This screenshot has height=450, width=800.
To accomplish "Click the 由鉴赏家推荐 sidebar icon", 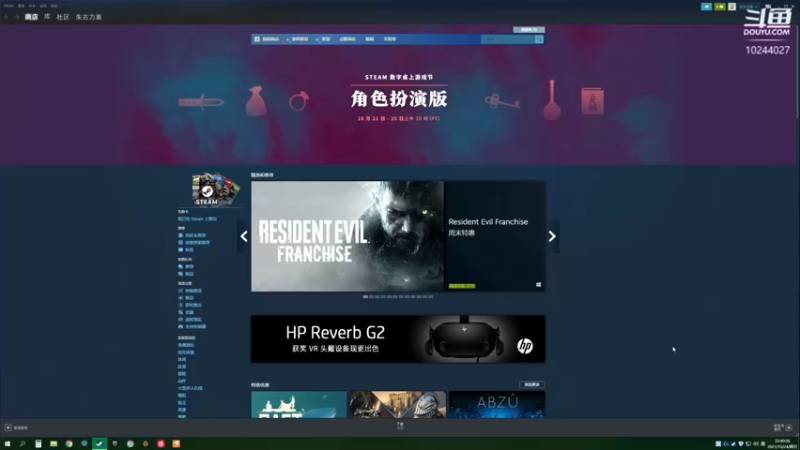I will [x=181, y=242].
